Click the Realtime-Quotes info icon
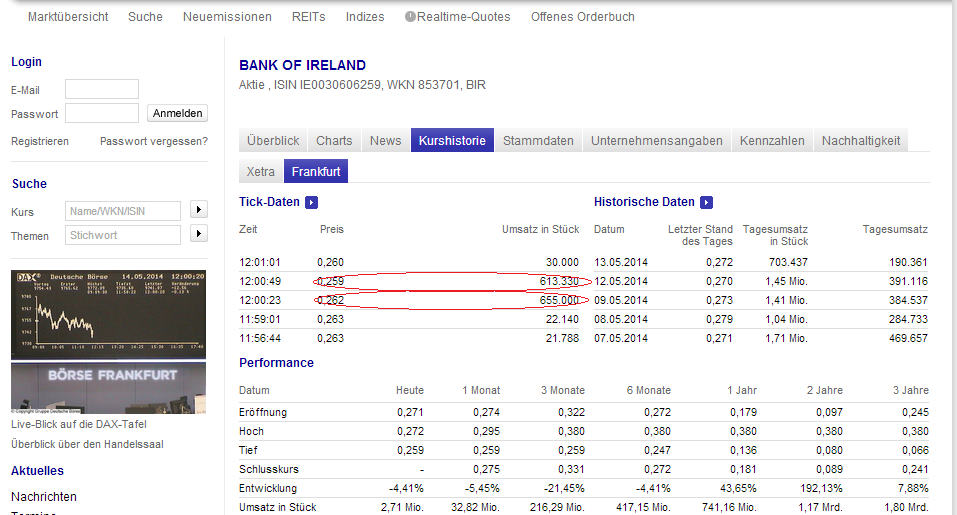Image resolution: width=957 pixels, height=515 pixels. (410, 17)
